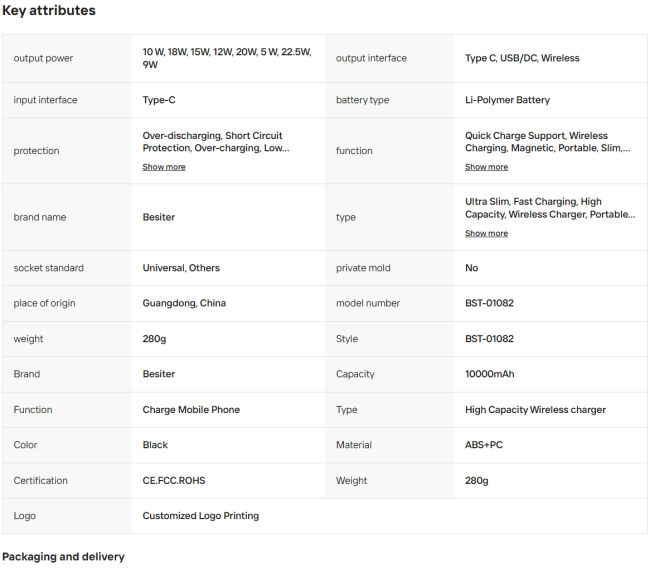Expand protection details with Show more
Image resolution: width=650 pixels, height=571 pixels.
(x=164, y=167)
